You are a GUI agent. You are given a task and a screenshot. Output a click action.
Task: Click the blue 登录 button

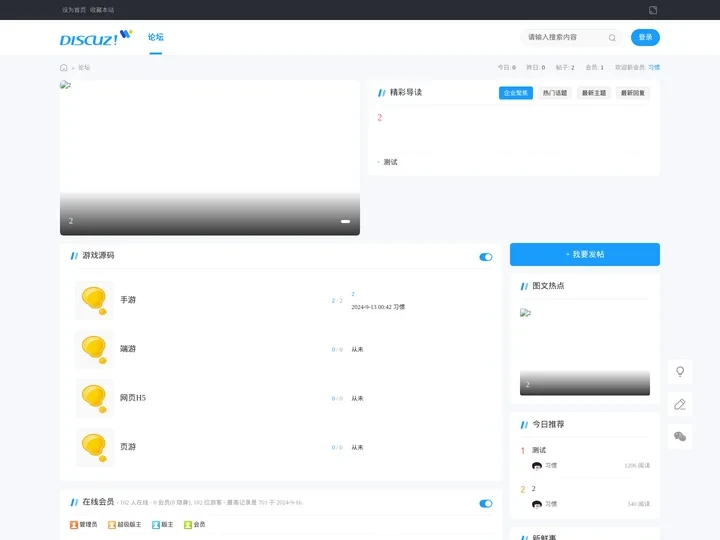coord(645,37)
